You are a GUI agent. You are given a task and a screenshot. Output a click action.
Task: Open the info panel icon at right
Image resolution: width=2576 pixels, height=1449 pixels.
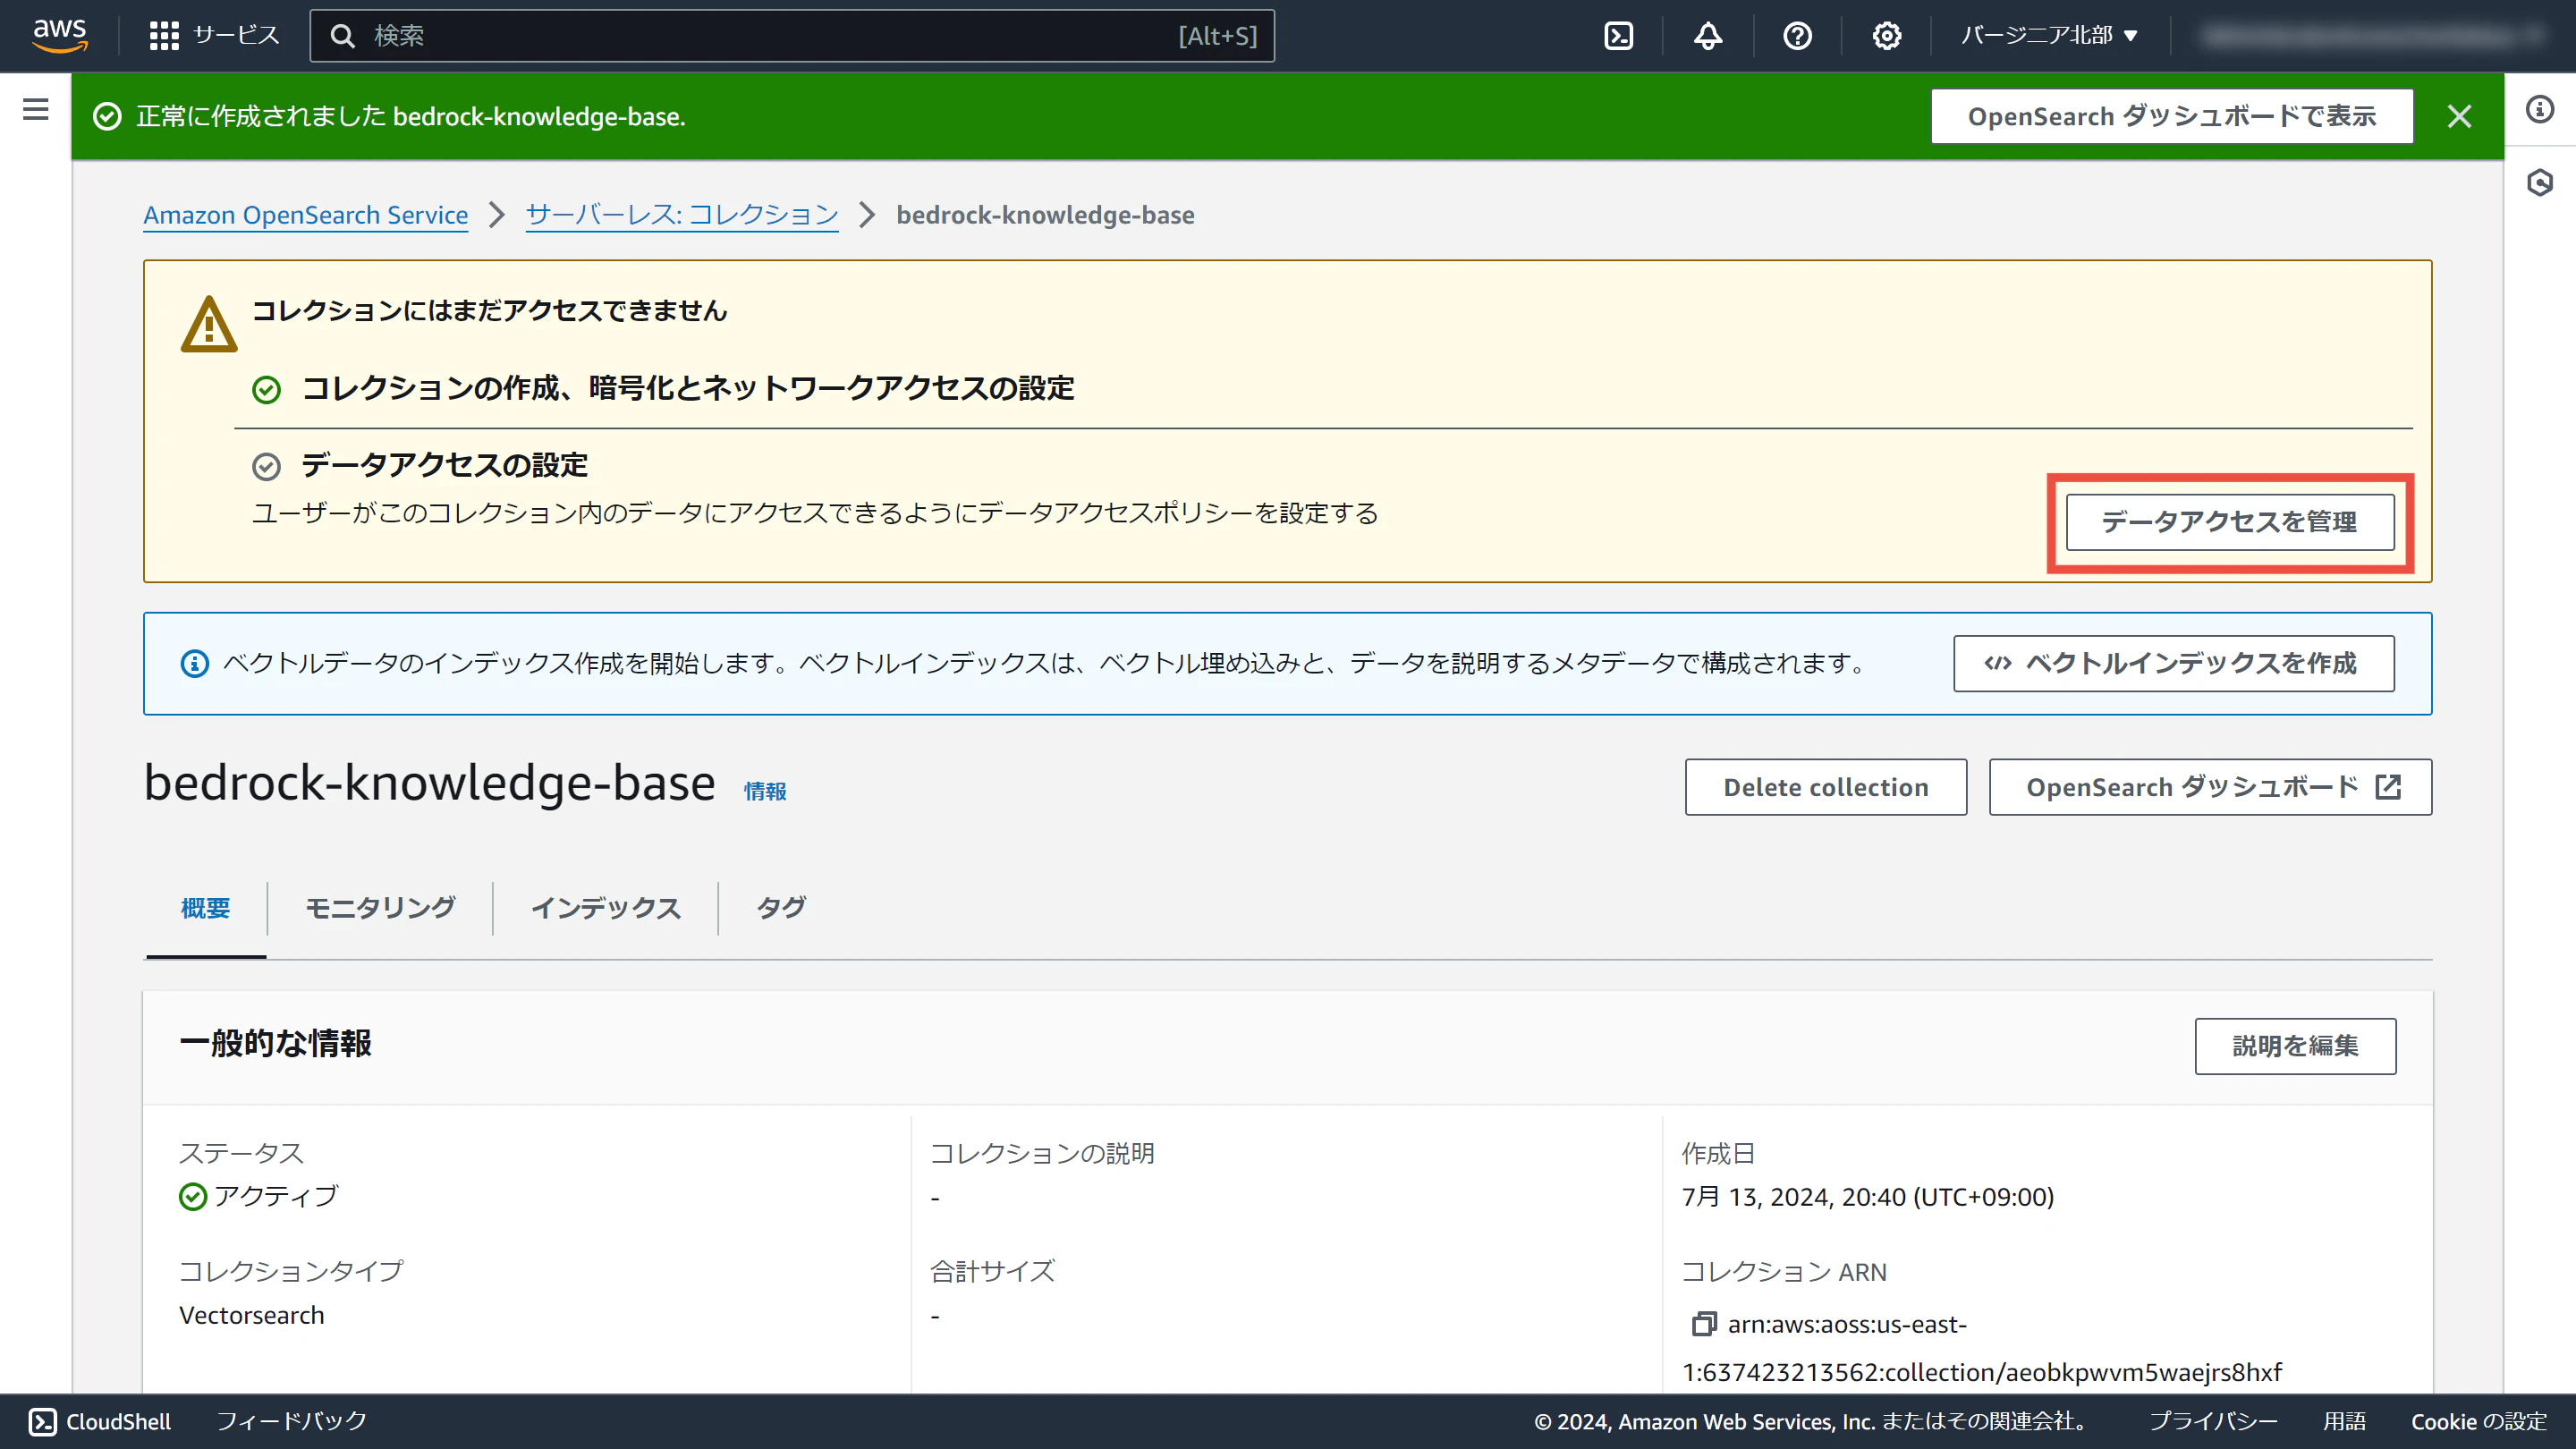pyautogui.click(x=2540, y=109)
